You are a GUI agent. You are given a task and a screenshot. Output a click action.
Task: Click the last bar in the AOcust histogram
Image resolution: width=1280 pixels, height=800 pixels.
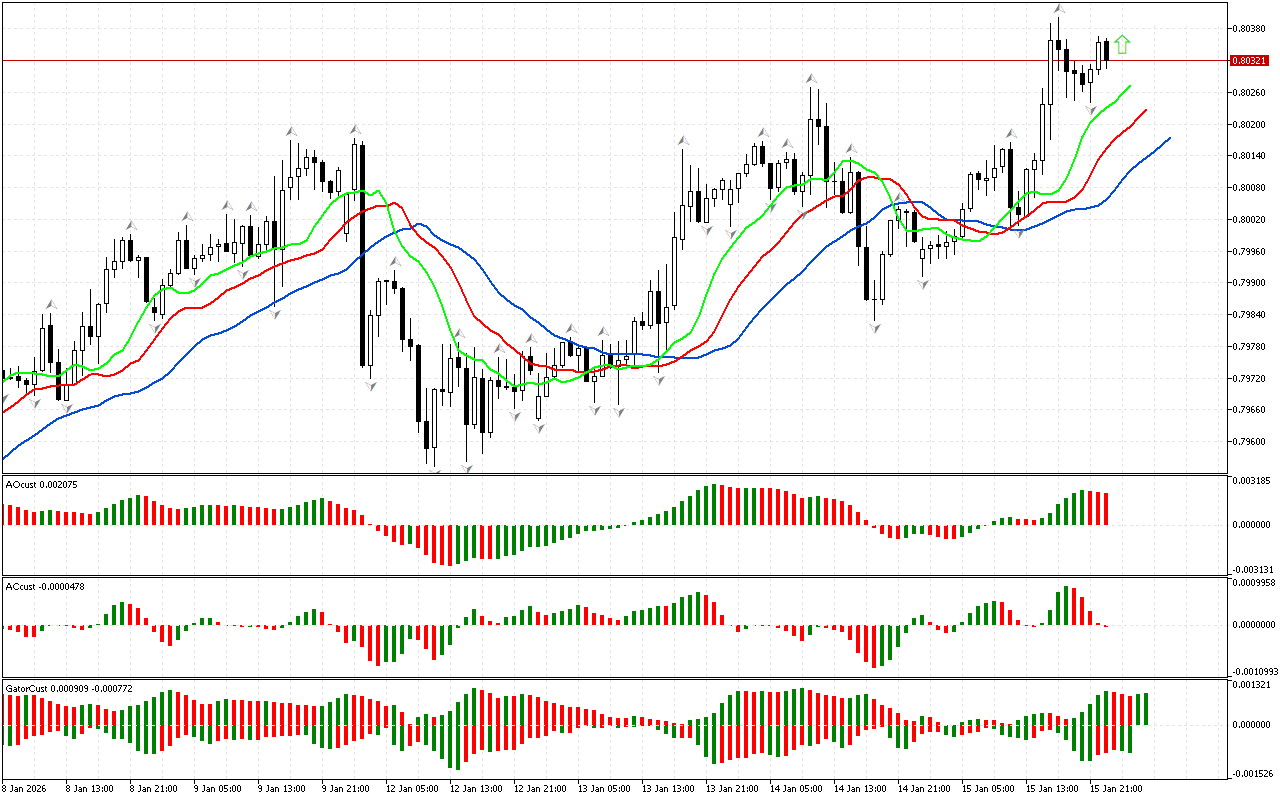pyautogui.click(x=1106, y=508)
